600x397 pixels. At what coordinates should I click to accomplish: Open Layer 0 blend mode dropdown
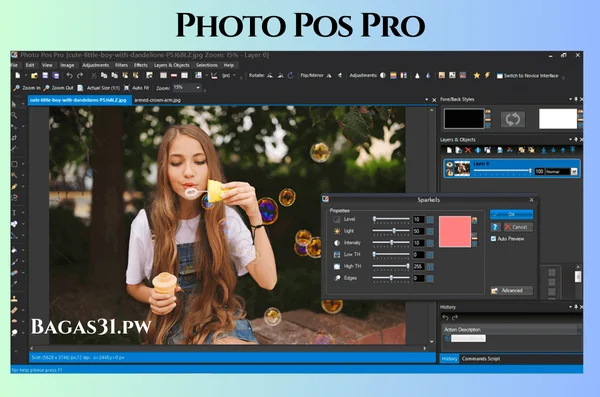pos(574,172)
